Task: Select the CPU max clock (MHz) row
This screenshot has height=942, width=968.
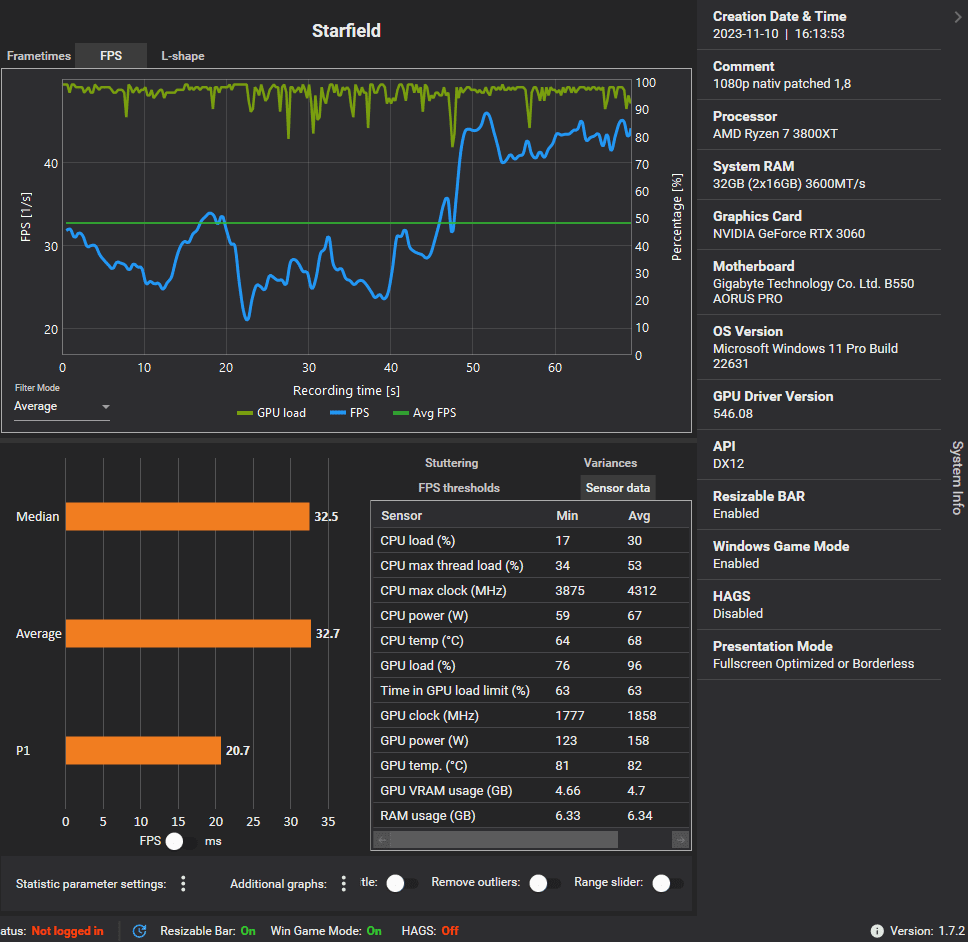Action: coord(531,591)
